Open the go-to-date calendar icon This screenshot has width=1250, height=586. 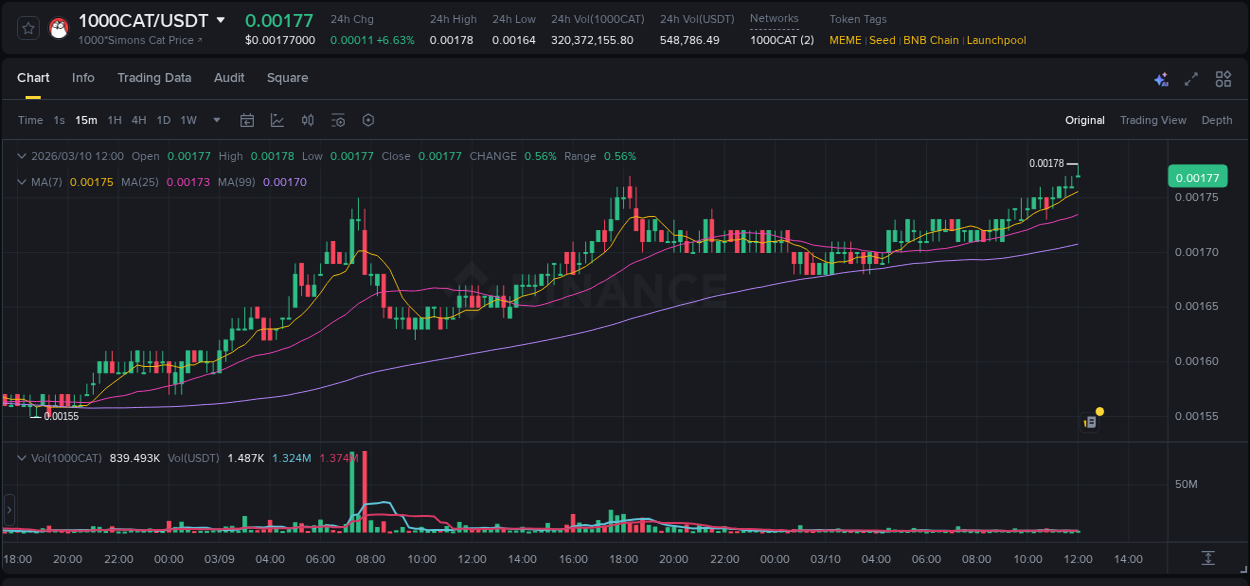click(247, 120)
